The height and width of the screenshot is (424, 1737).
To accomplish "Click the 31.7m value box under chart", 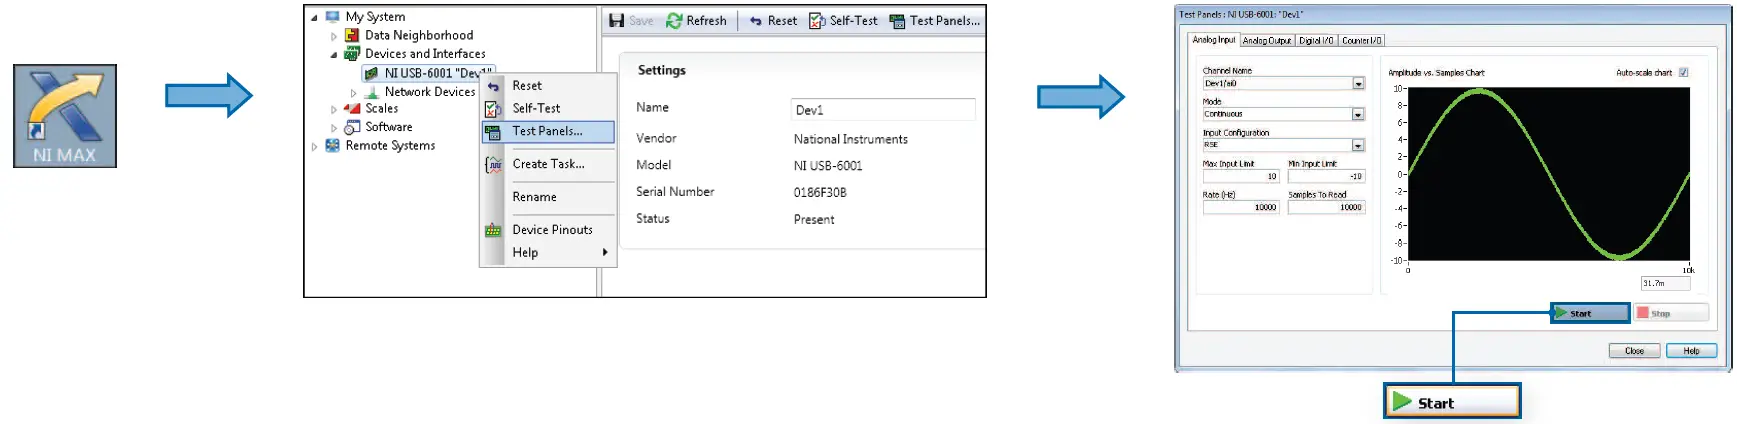I will (1665, 284).
